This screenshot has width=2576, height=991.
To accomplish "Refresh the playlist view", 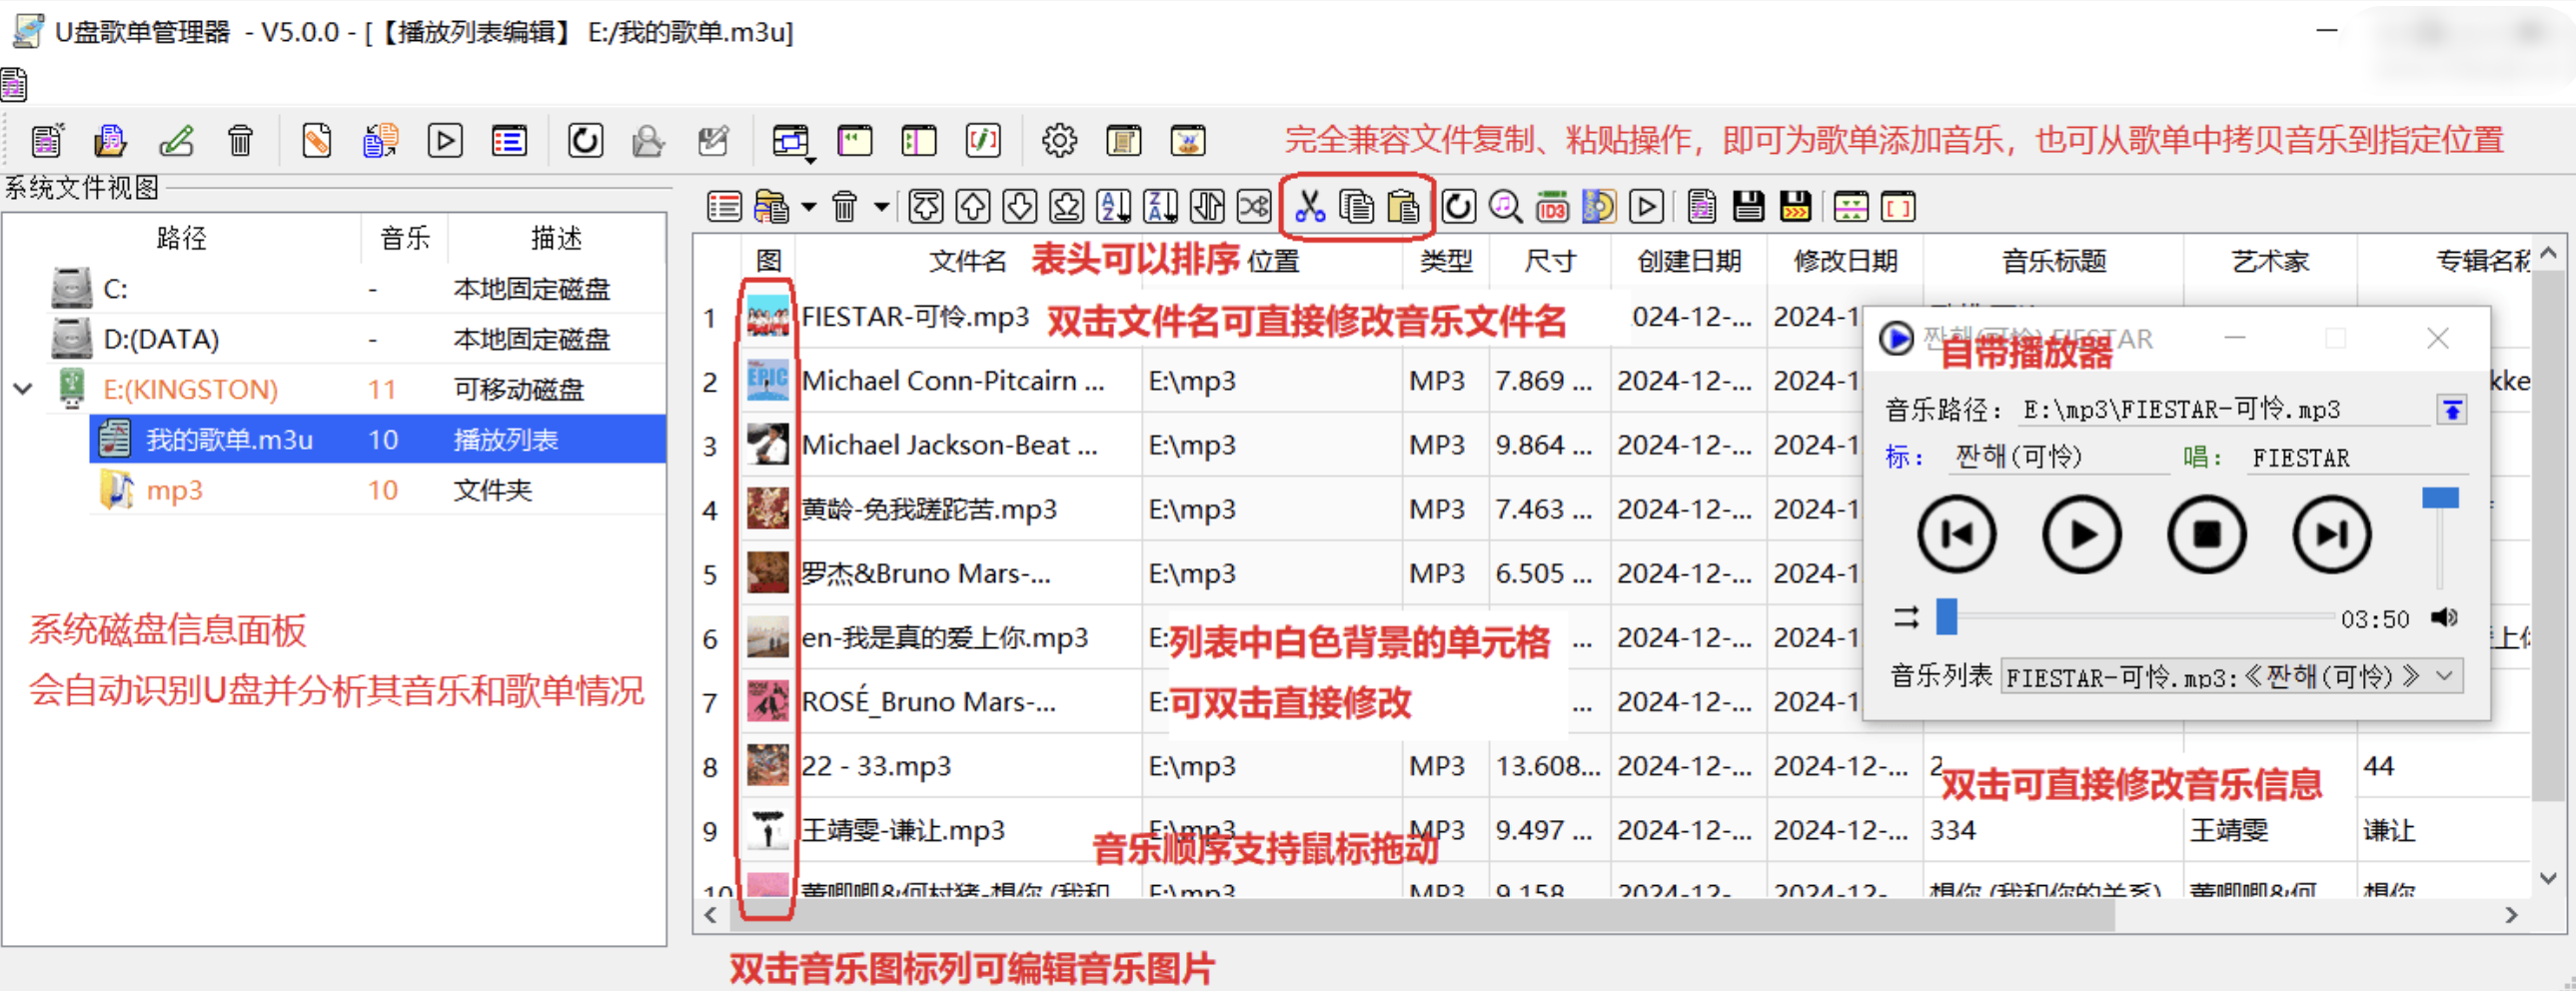I will coord(1459,206).
